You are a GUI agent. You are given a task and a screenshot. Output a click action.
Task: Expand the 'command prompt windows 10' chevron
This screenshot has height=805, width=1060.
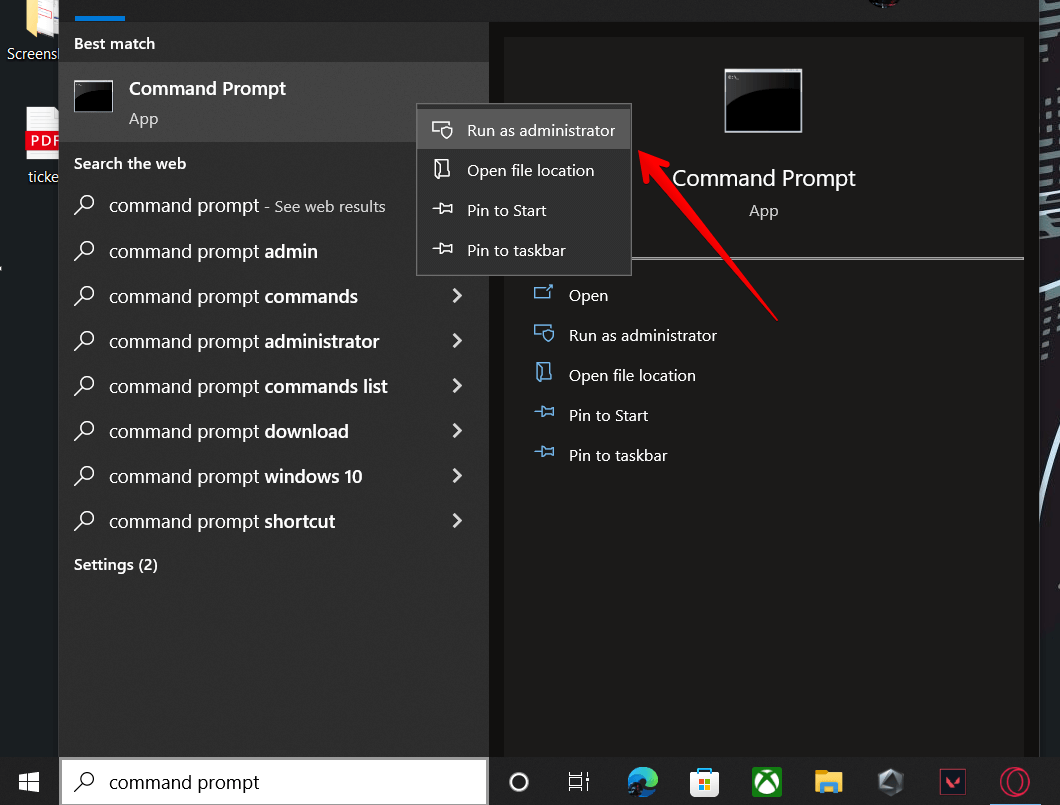point(457,476)
